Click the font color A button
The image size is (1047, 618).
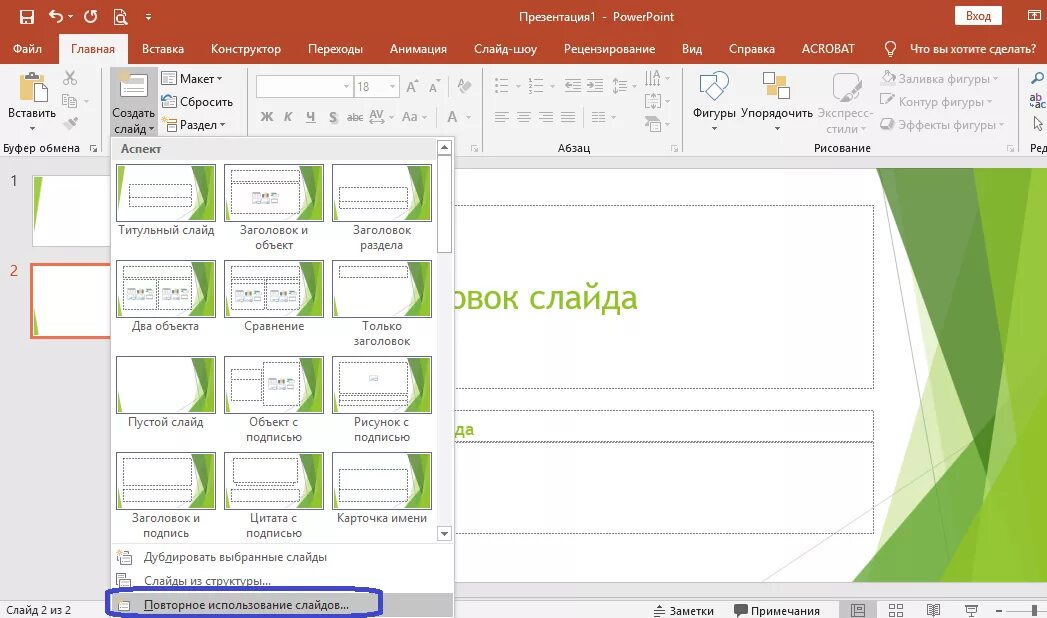click(452, 117)
